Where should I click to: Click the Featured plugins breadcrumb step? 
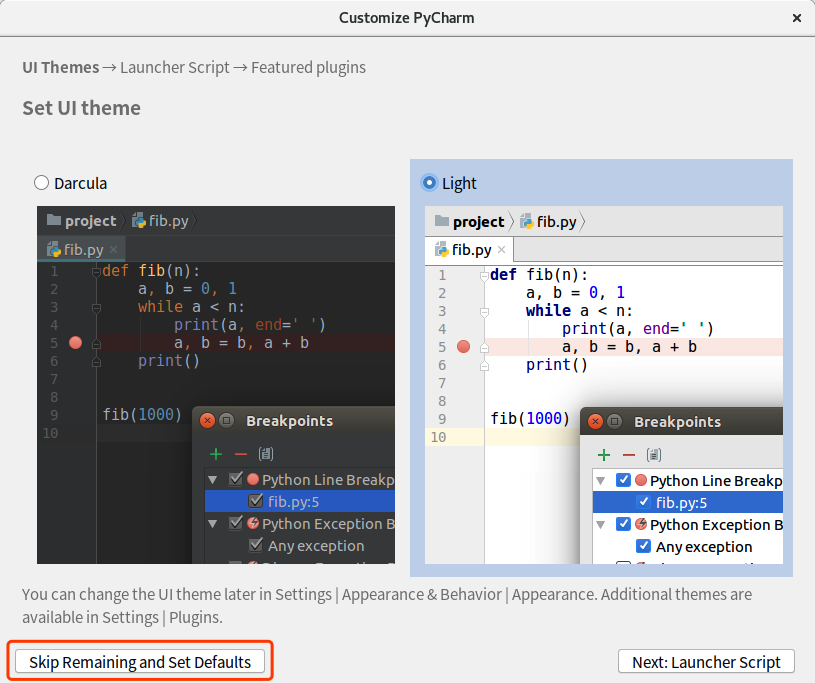pyautogui.click(x=308, y=68)
